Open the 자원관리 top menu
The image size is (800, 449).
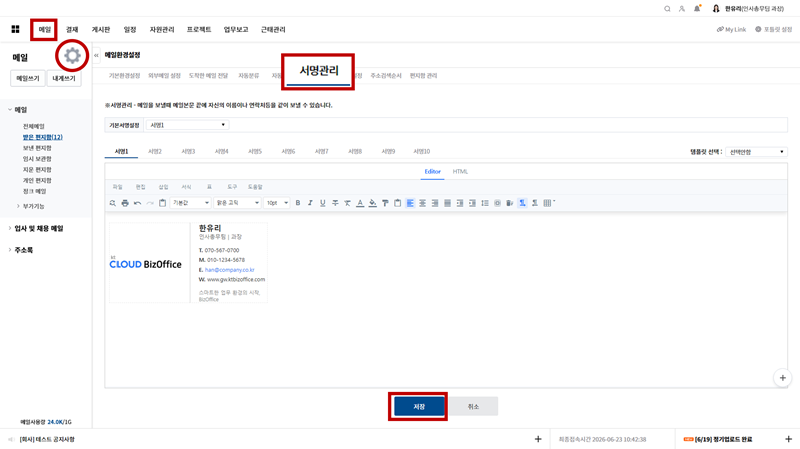[162, 30]
